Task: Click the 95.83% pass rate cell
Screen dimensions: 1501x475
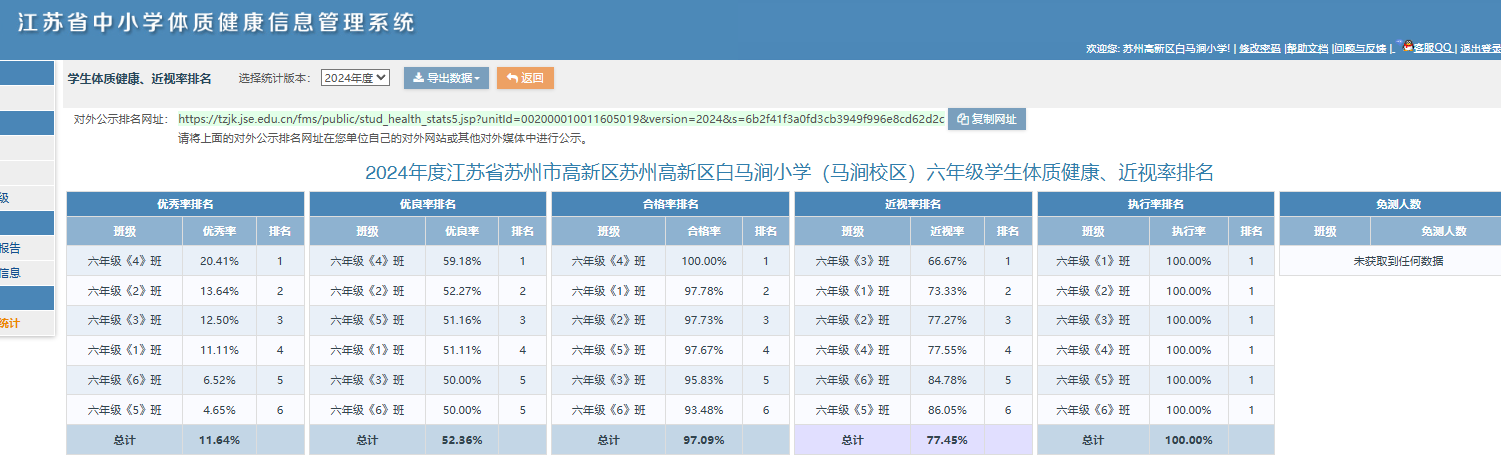Action: (705, 380)
